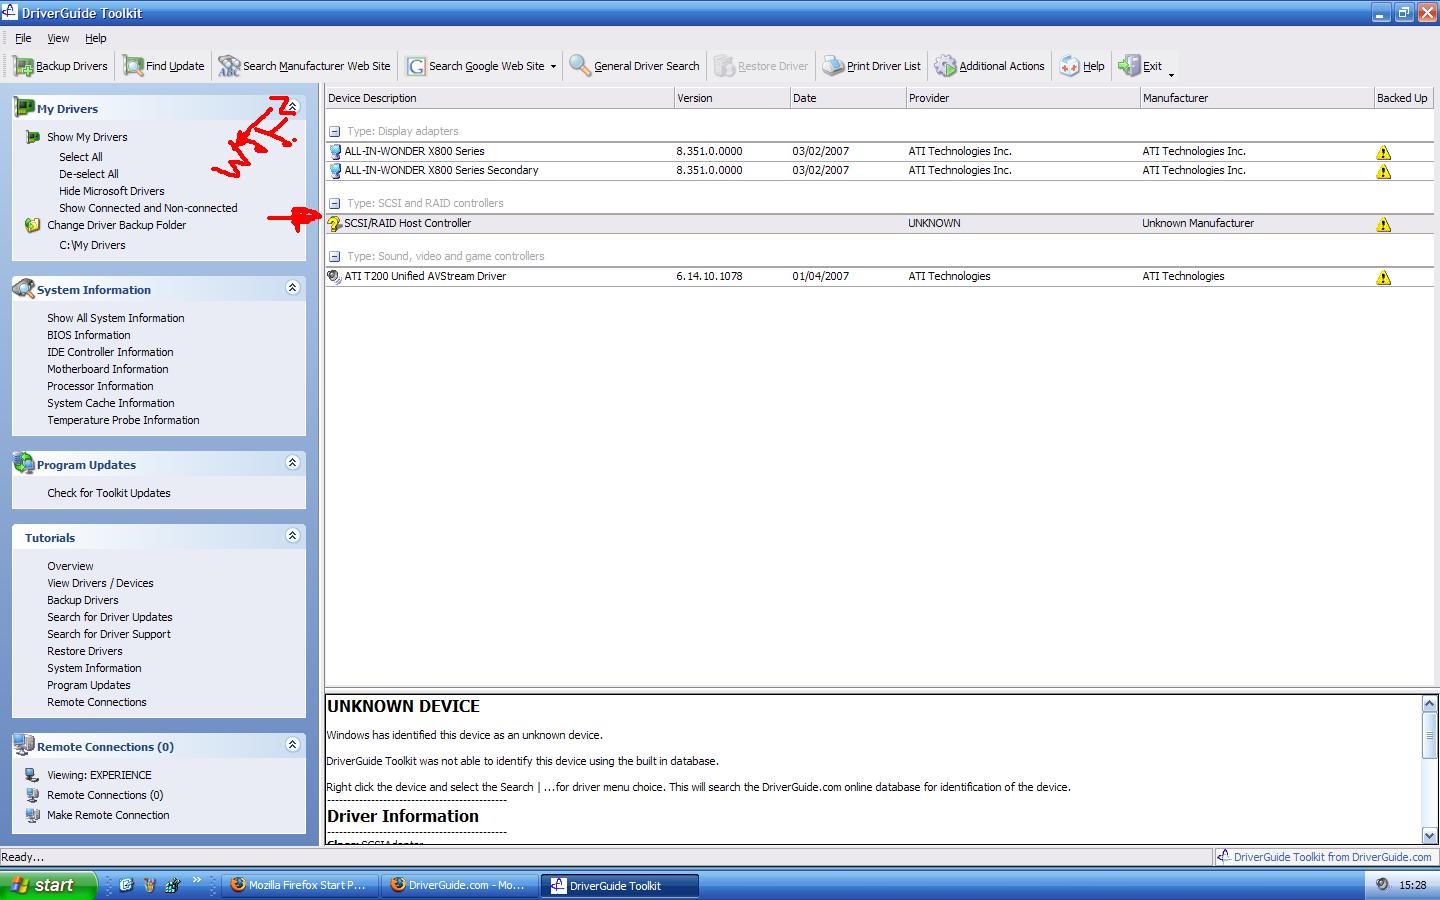Viewport: 1440px width, 900px height.
Task: Click description pane scrollbar down arrow
Action: (x=1429, y=835)
